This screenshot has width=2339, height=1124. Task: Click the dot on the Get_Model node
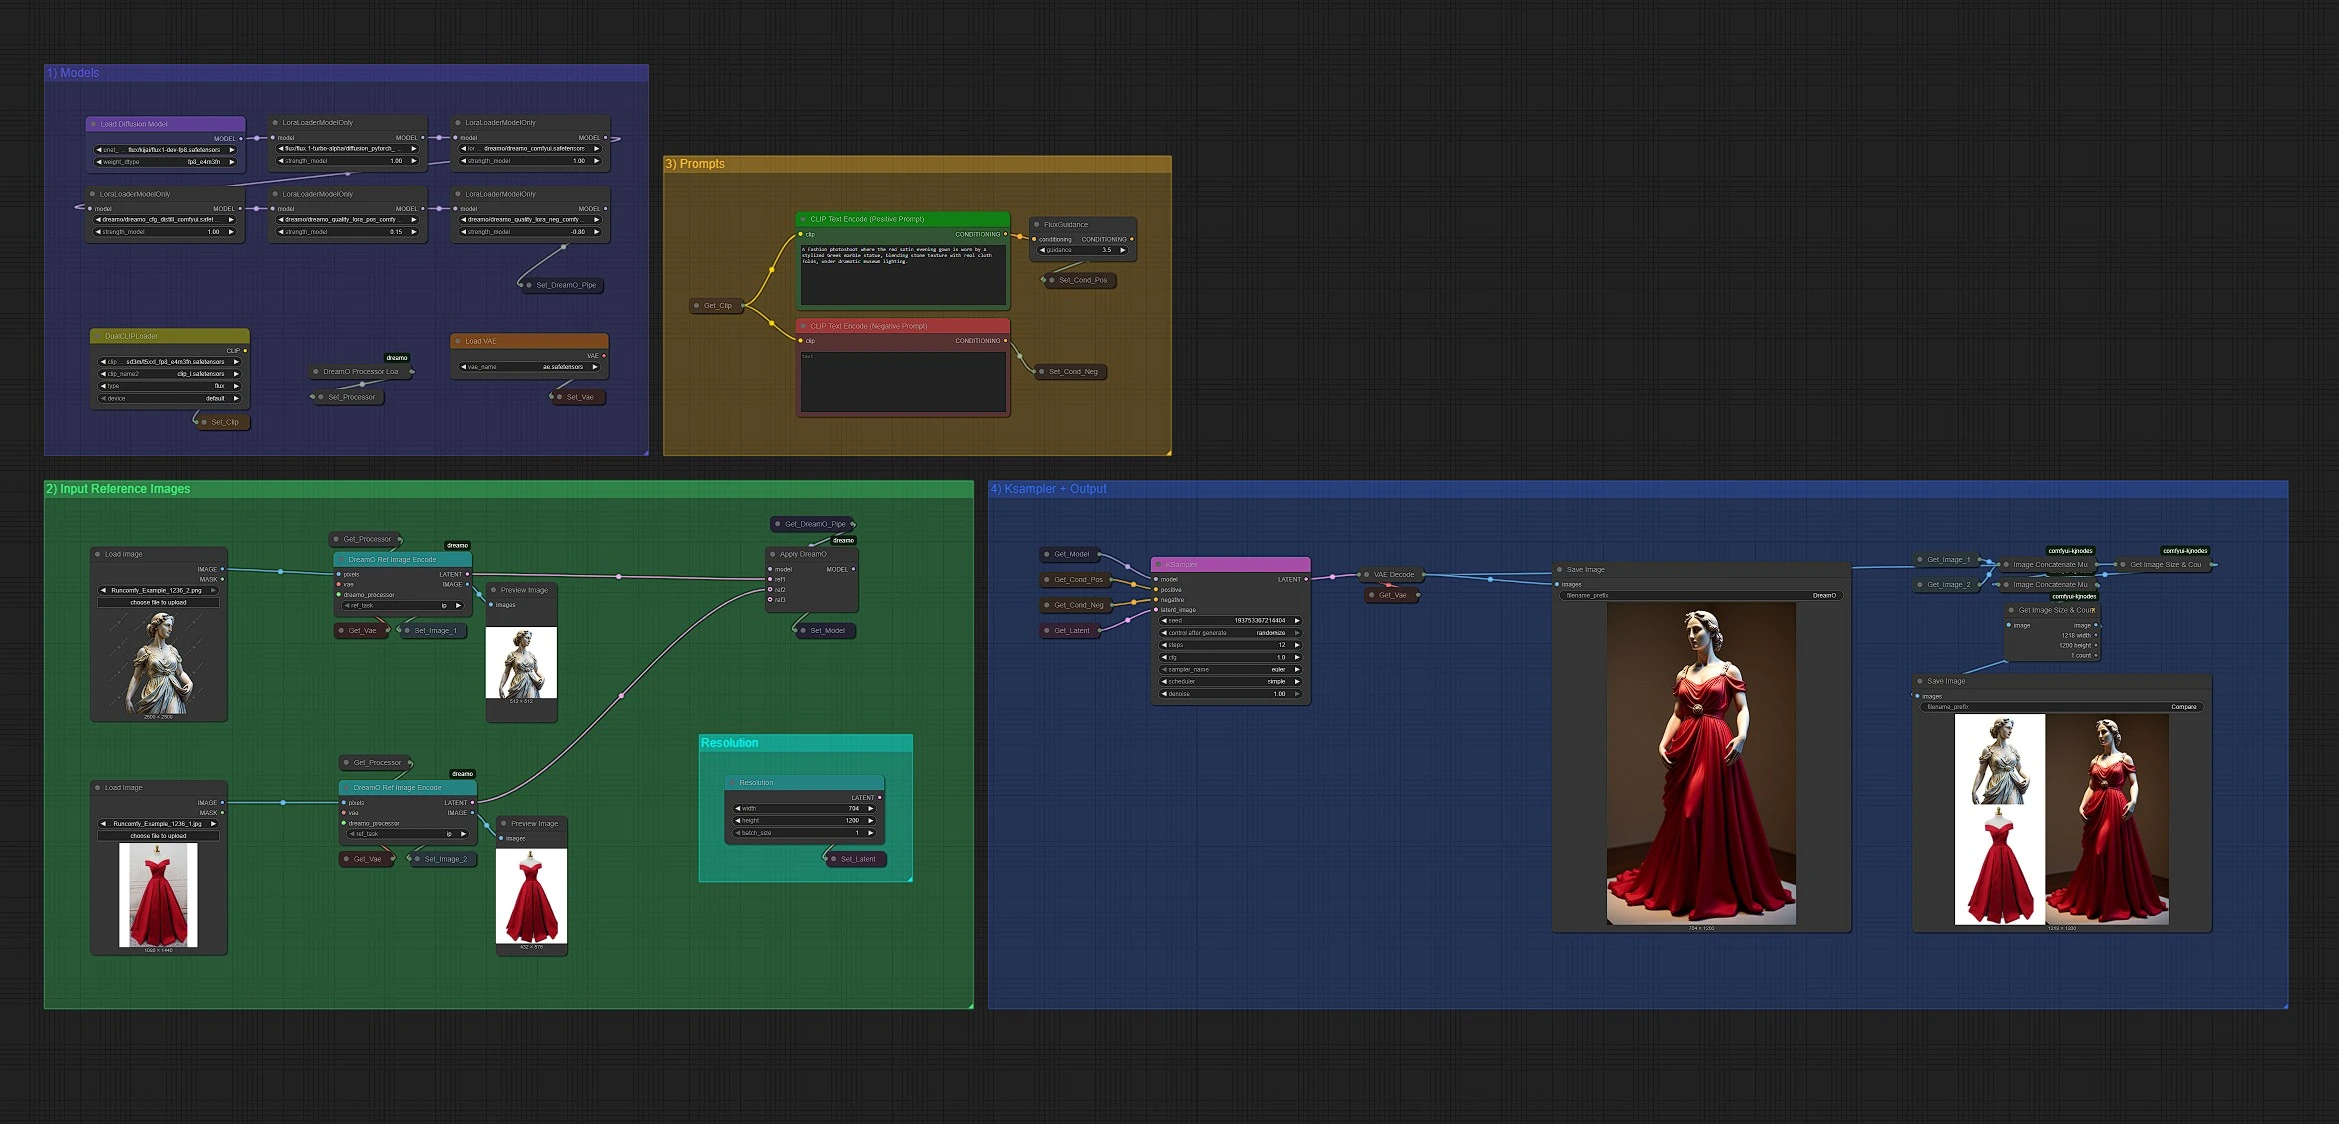[x=1047, y=554]
